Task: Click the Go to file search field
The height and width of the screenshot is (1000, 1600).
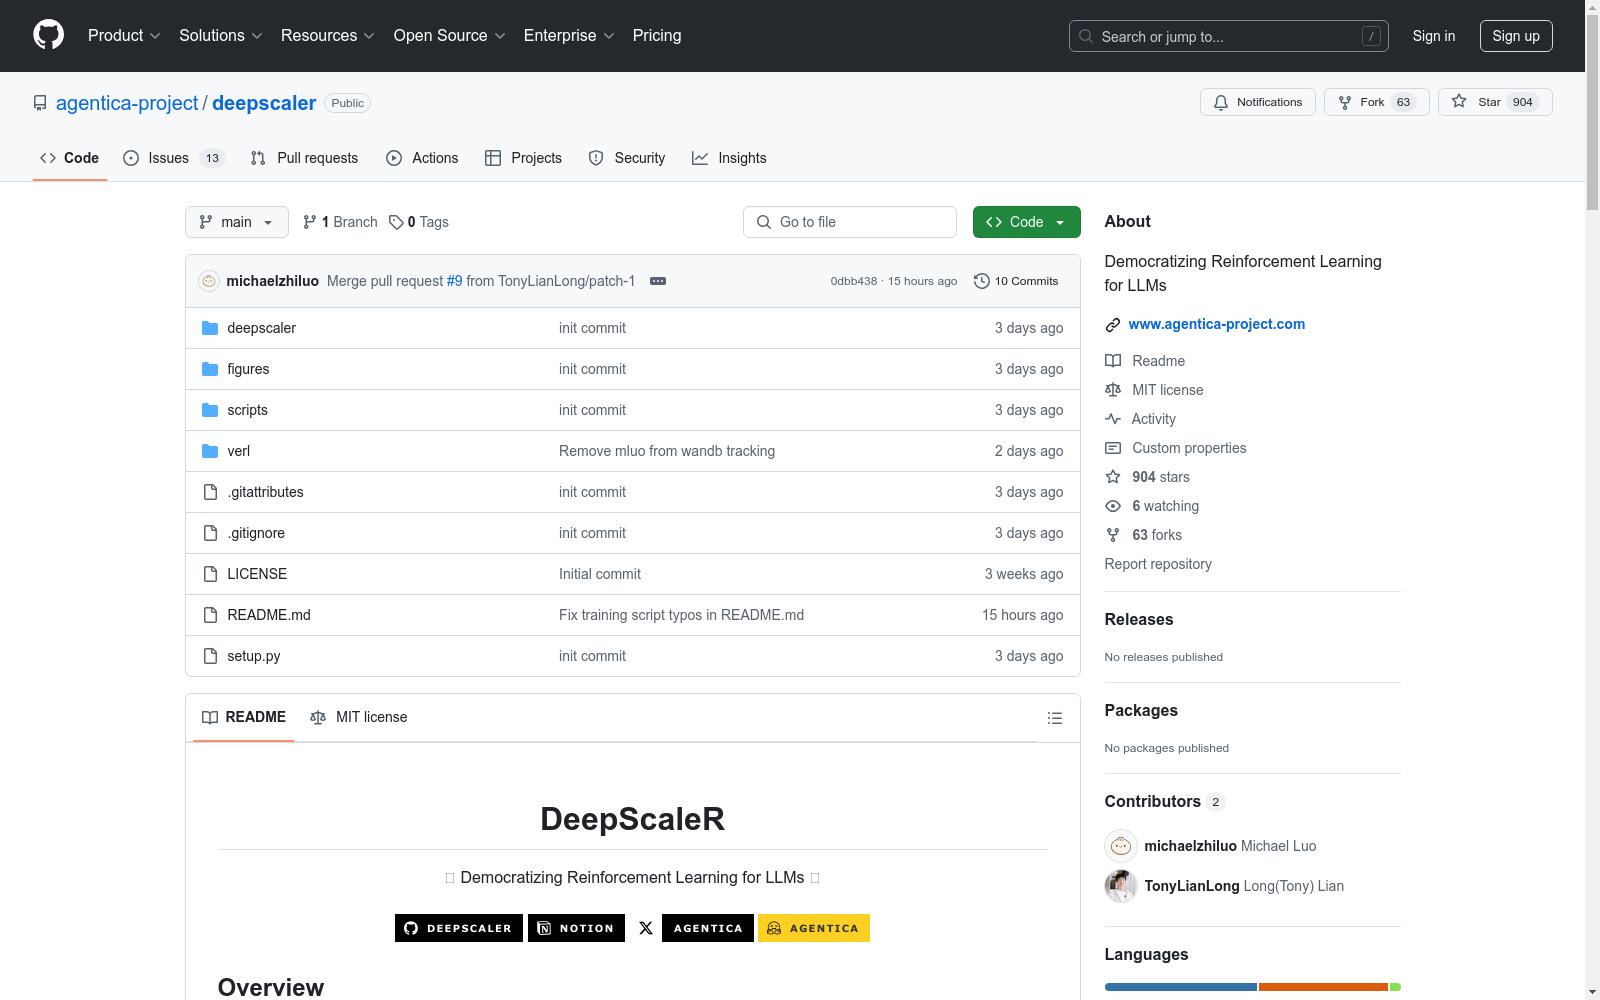Action: pyautogui.click(x=850, y=222)
